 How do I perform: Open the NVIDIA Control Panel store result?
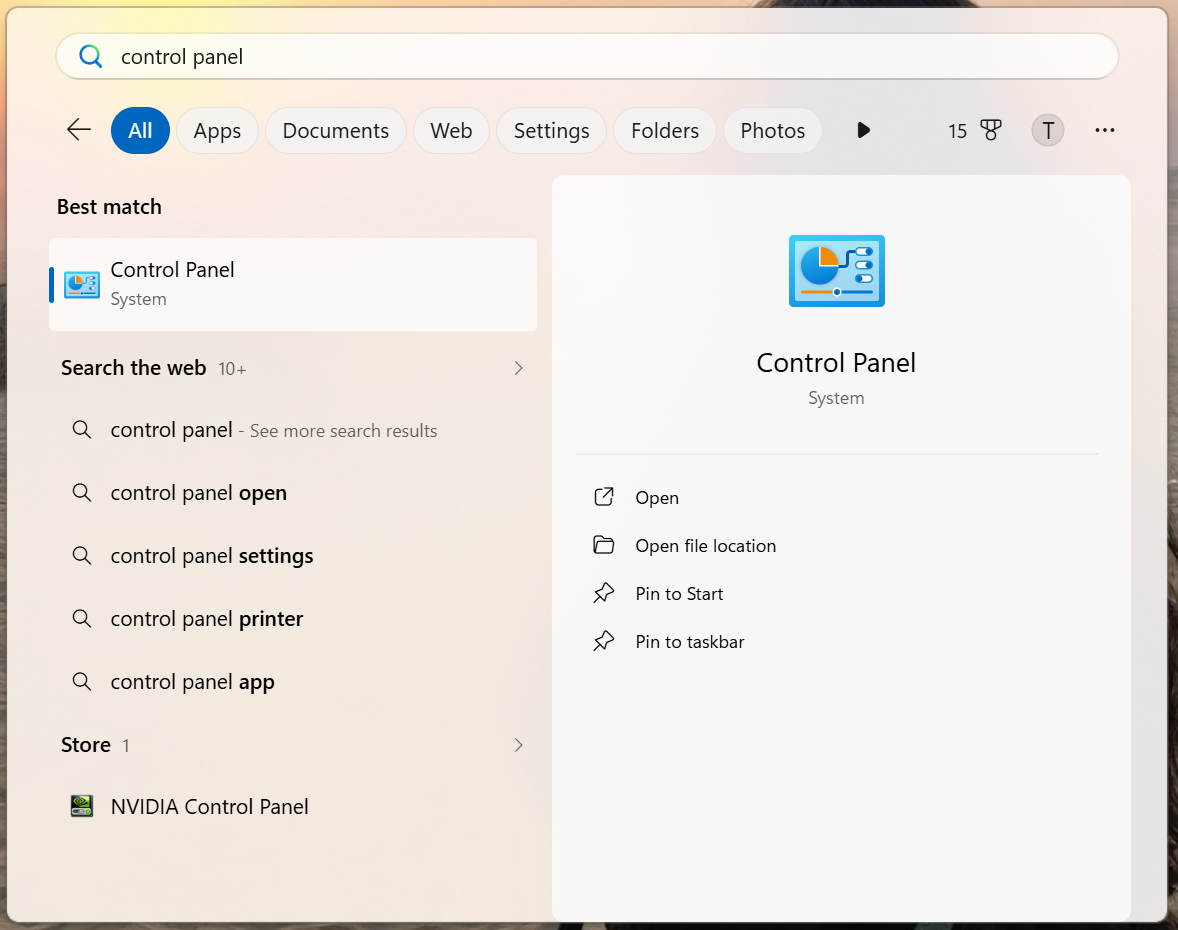(293, 806)
